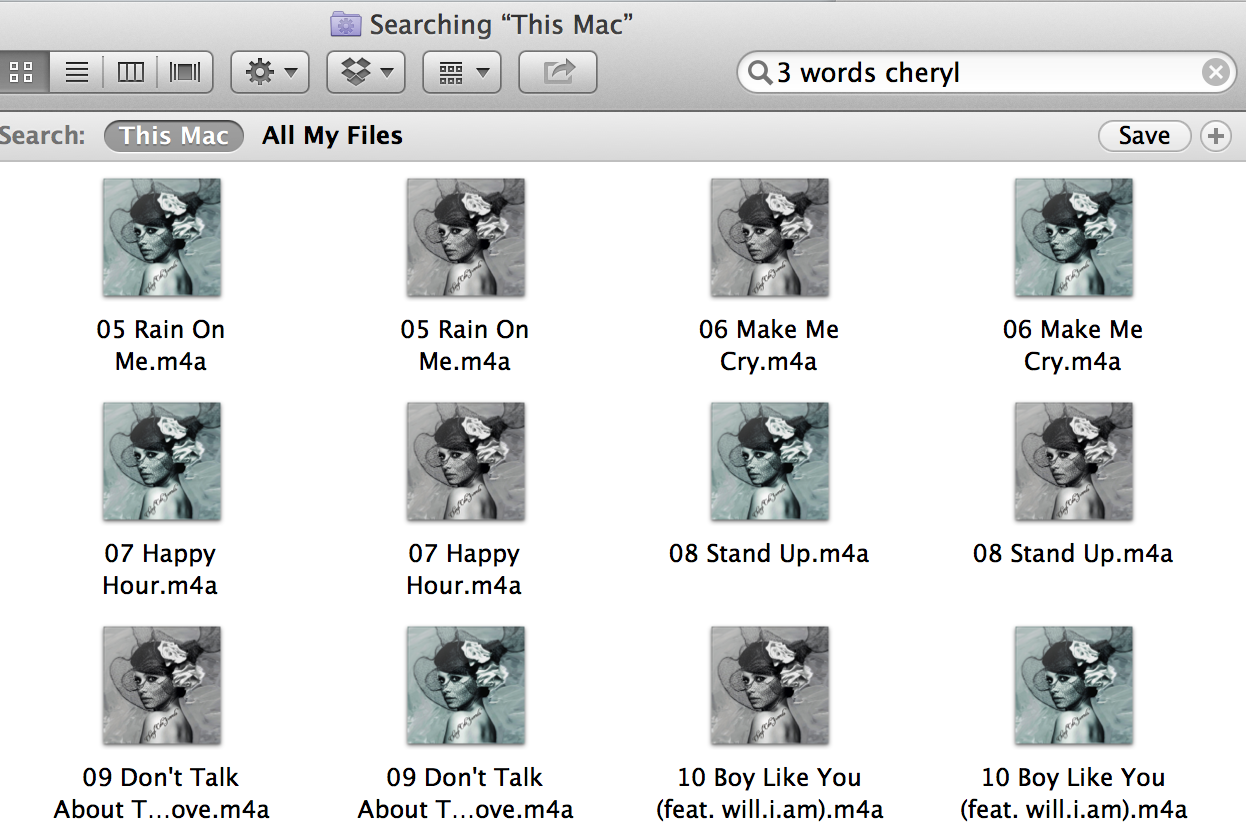Select the leftmost '07 Happy Hour.m4a' album thumbnail
1246x826 pixels.
[x=162, y=462]
